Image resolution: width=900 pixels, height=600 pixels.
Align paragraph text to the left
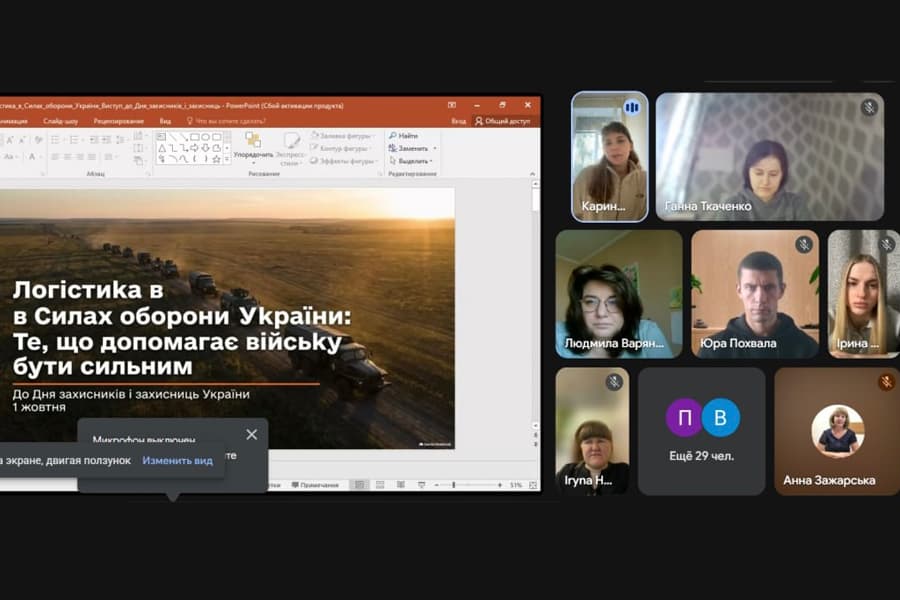(55, 157)
